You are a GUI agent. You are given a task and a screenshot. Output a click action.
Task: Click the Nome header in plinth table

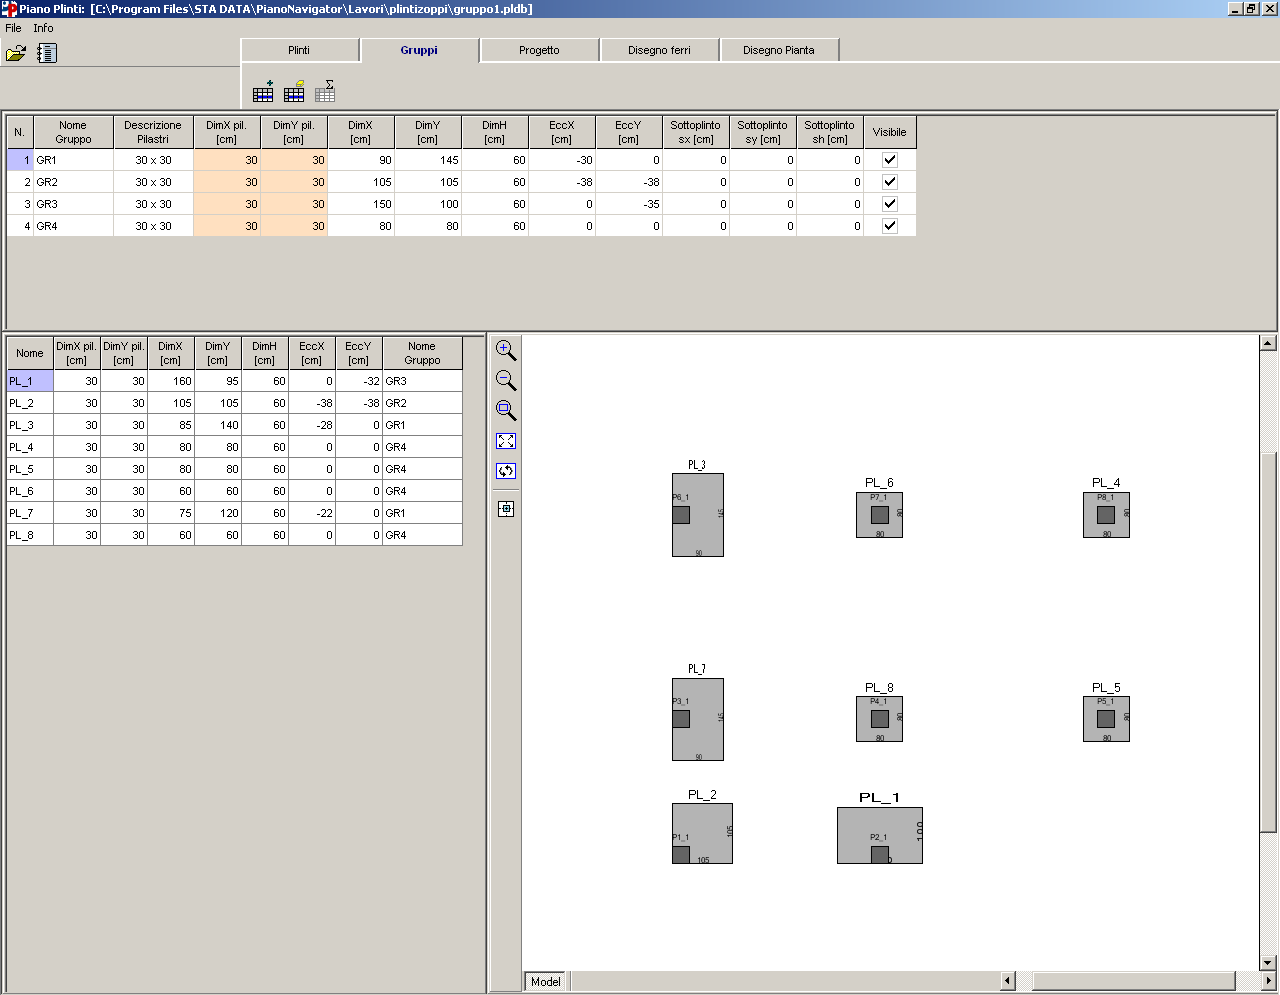(x=30, y=353)
